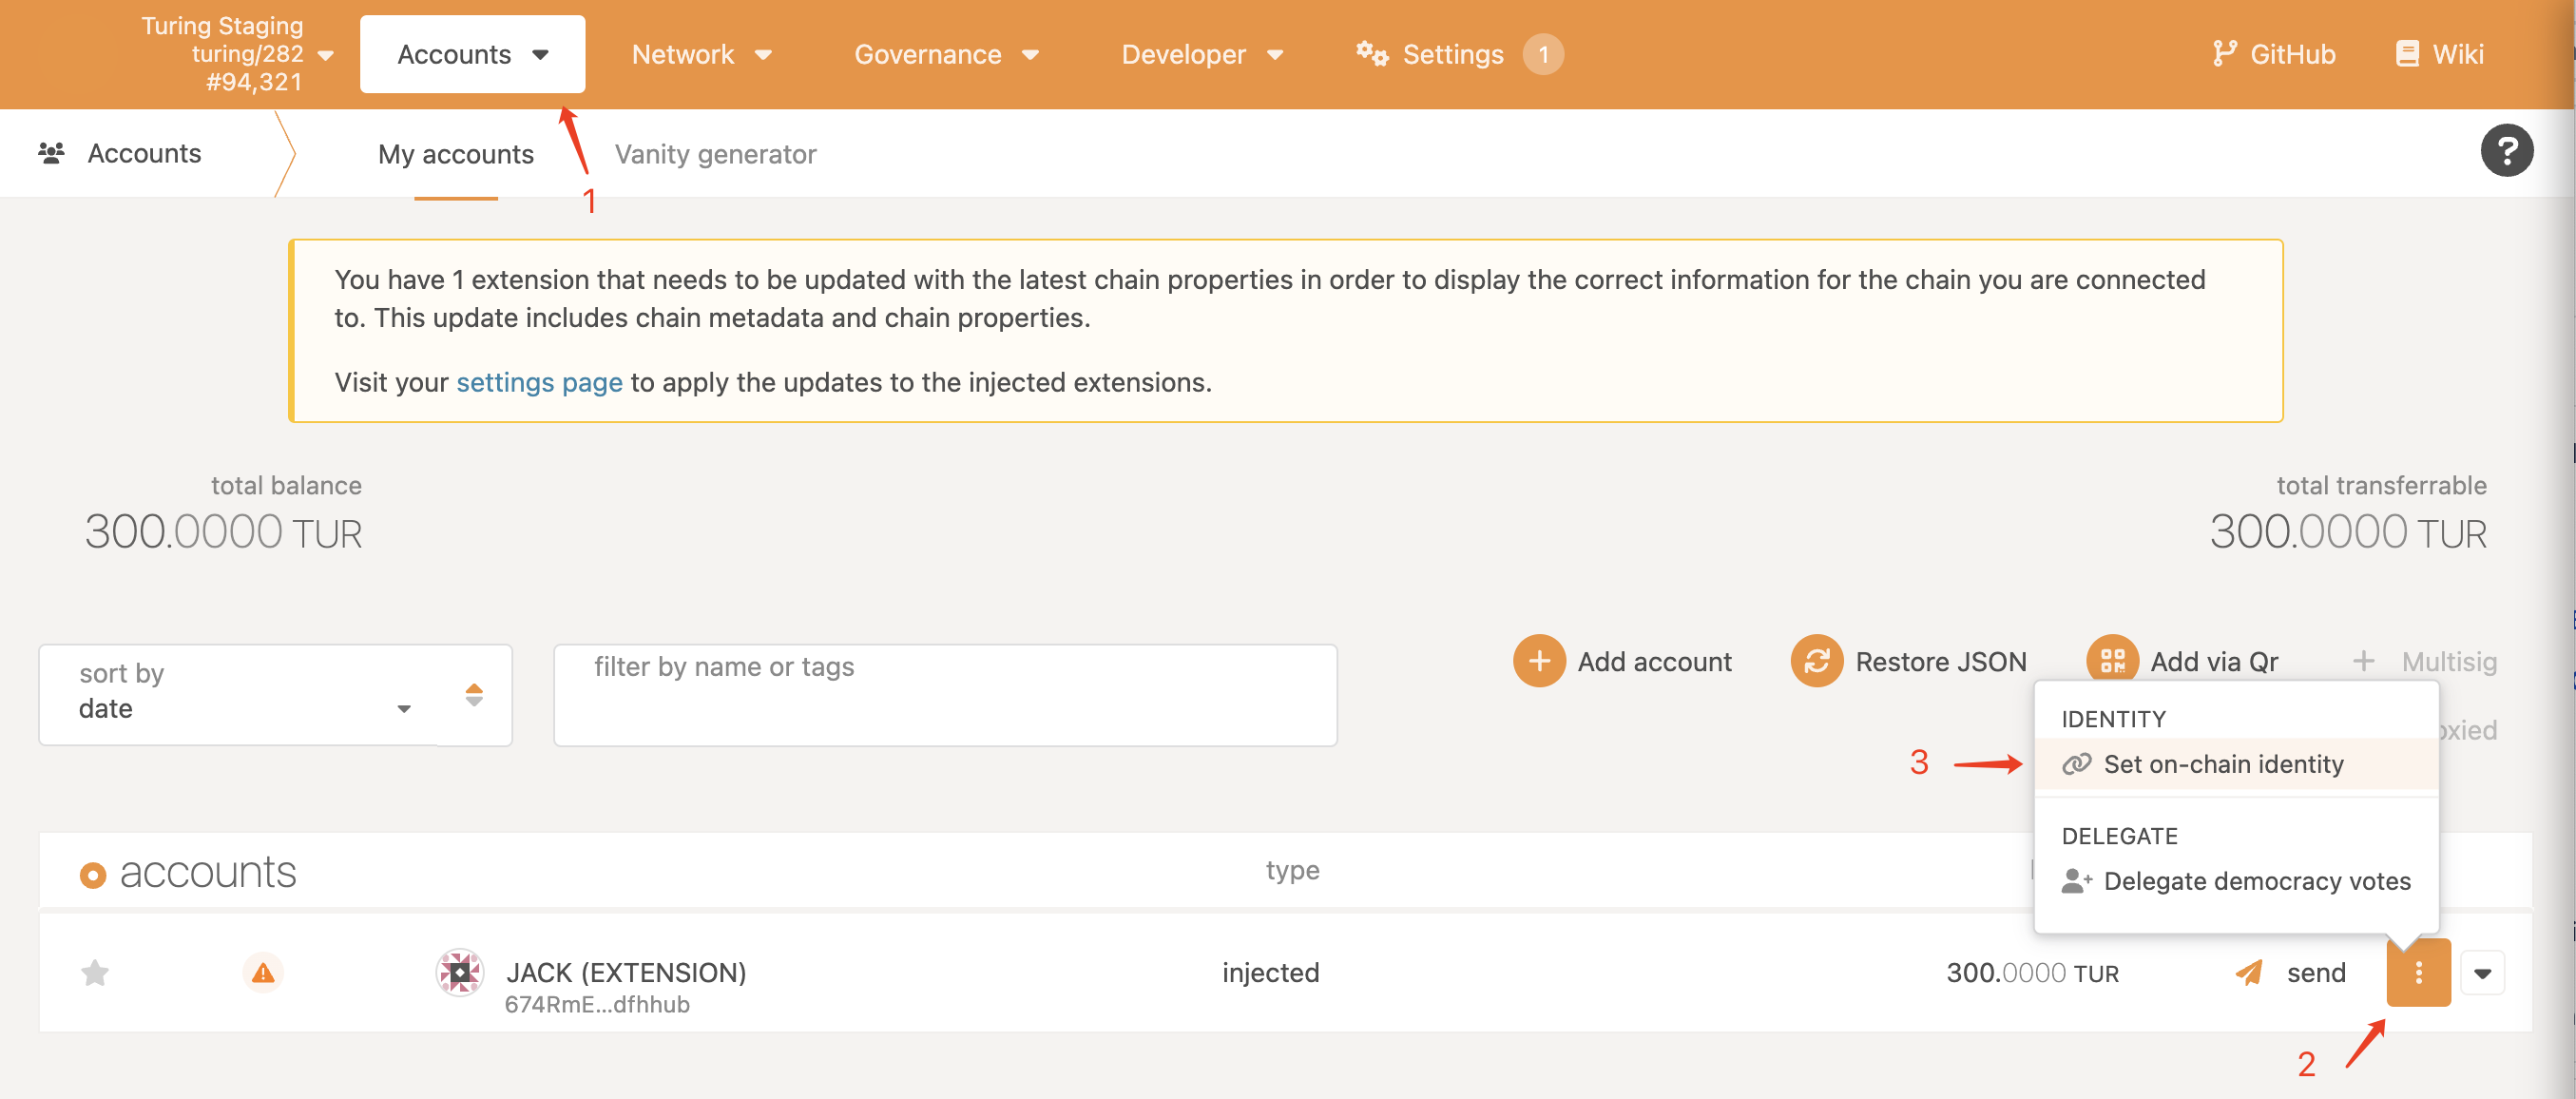2576x1099 pixels.
Task: Click the orange warning icon for JACK
Action: [262, 972]
